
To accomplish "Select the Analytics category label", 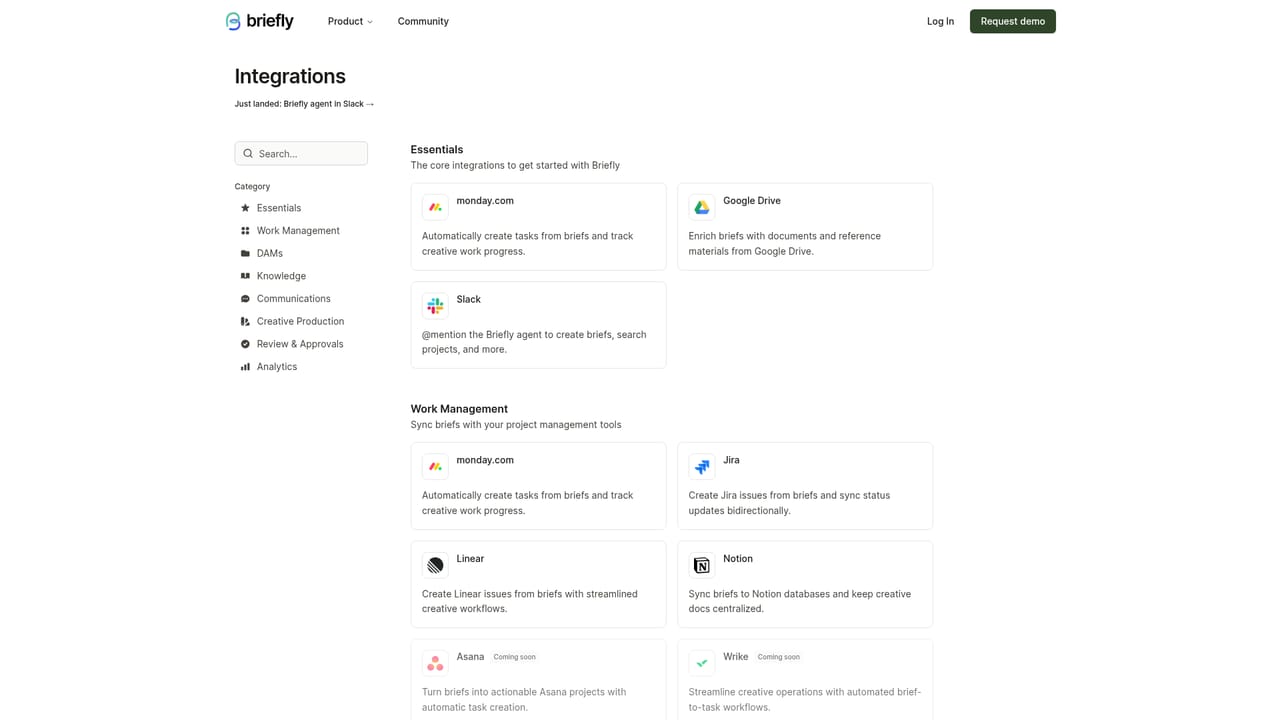I will (x=277, y=367).
